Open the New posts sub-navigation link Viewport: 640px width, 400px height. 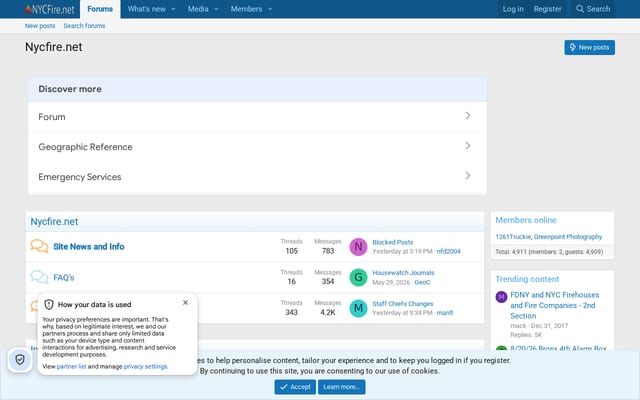click(40, 26)
